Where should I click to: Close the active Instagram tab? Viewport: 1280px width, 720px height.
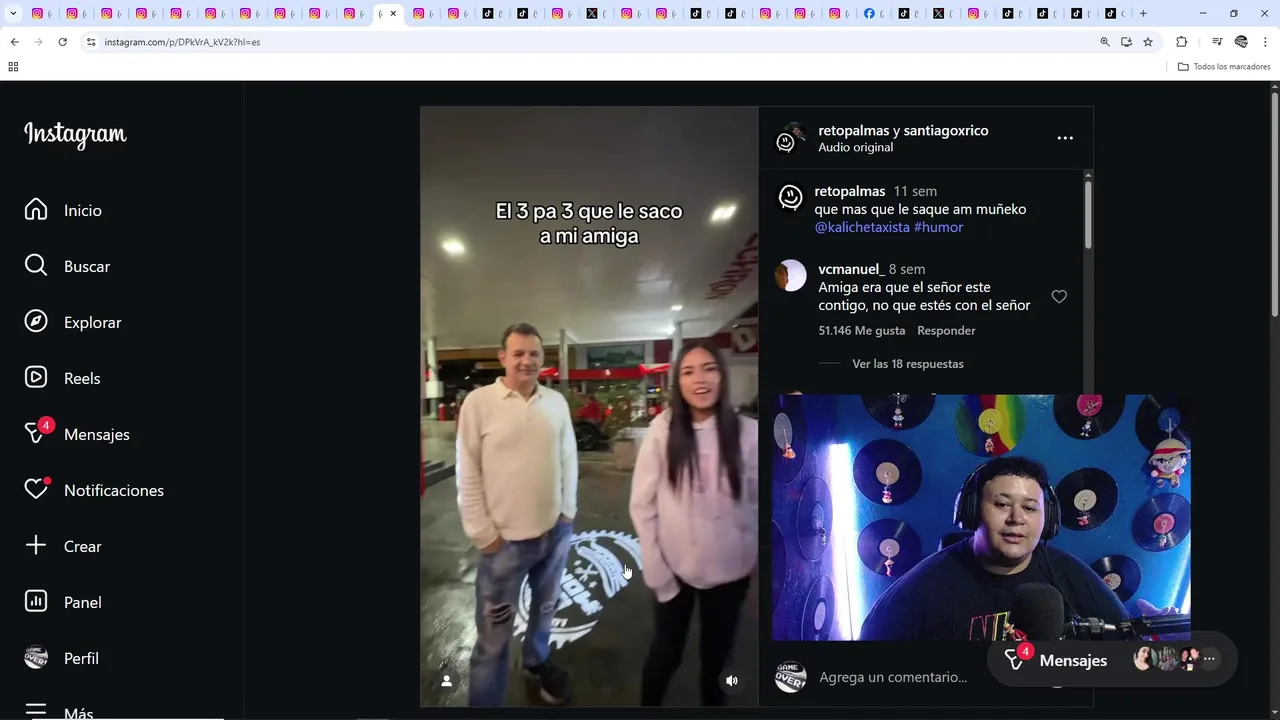point(393,14)
